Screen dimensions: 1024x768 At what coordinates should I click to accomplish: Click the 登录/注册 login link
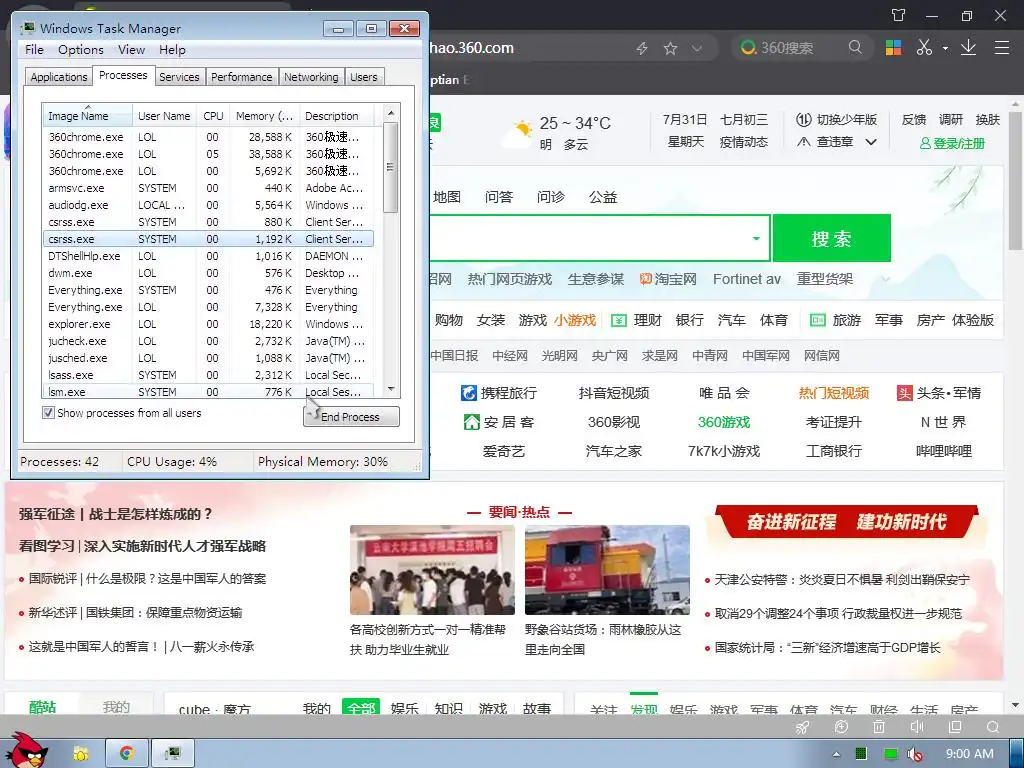point(952,143)
